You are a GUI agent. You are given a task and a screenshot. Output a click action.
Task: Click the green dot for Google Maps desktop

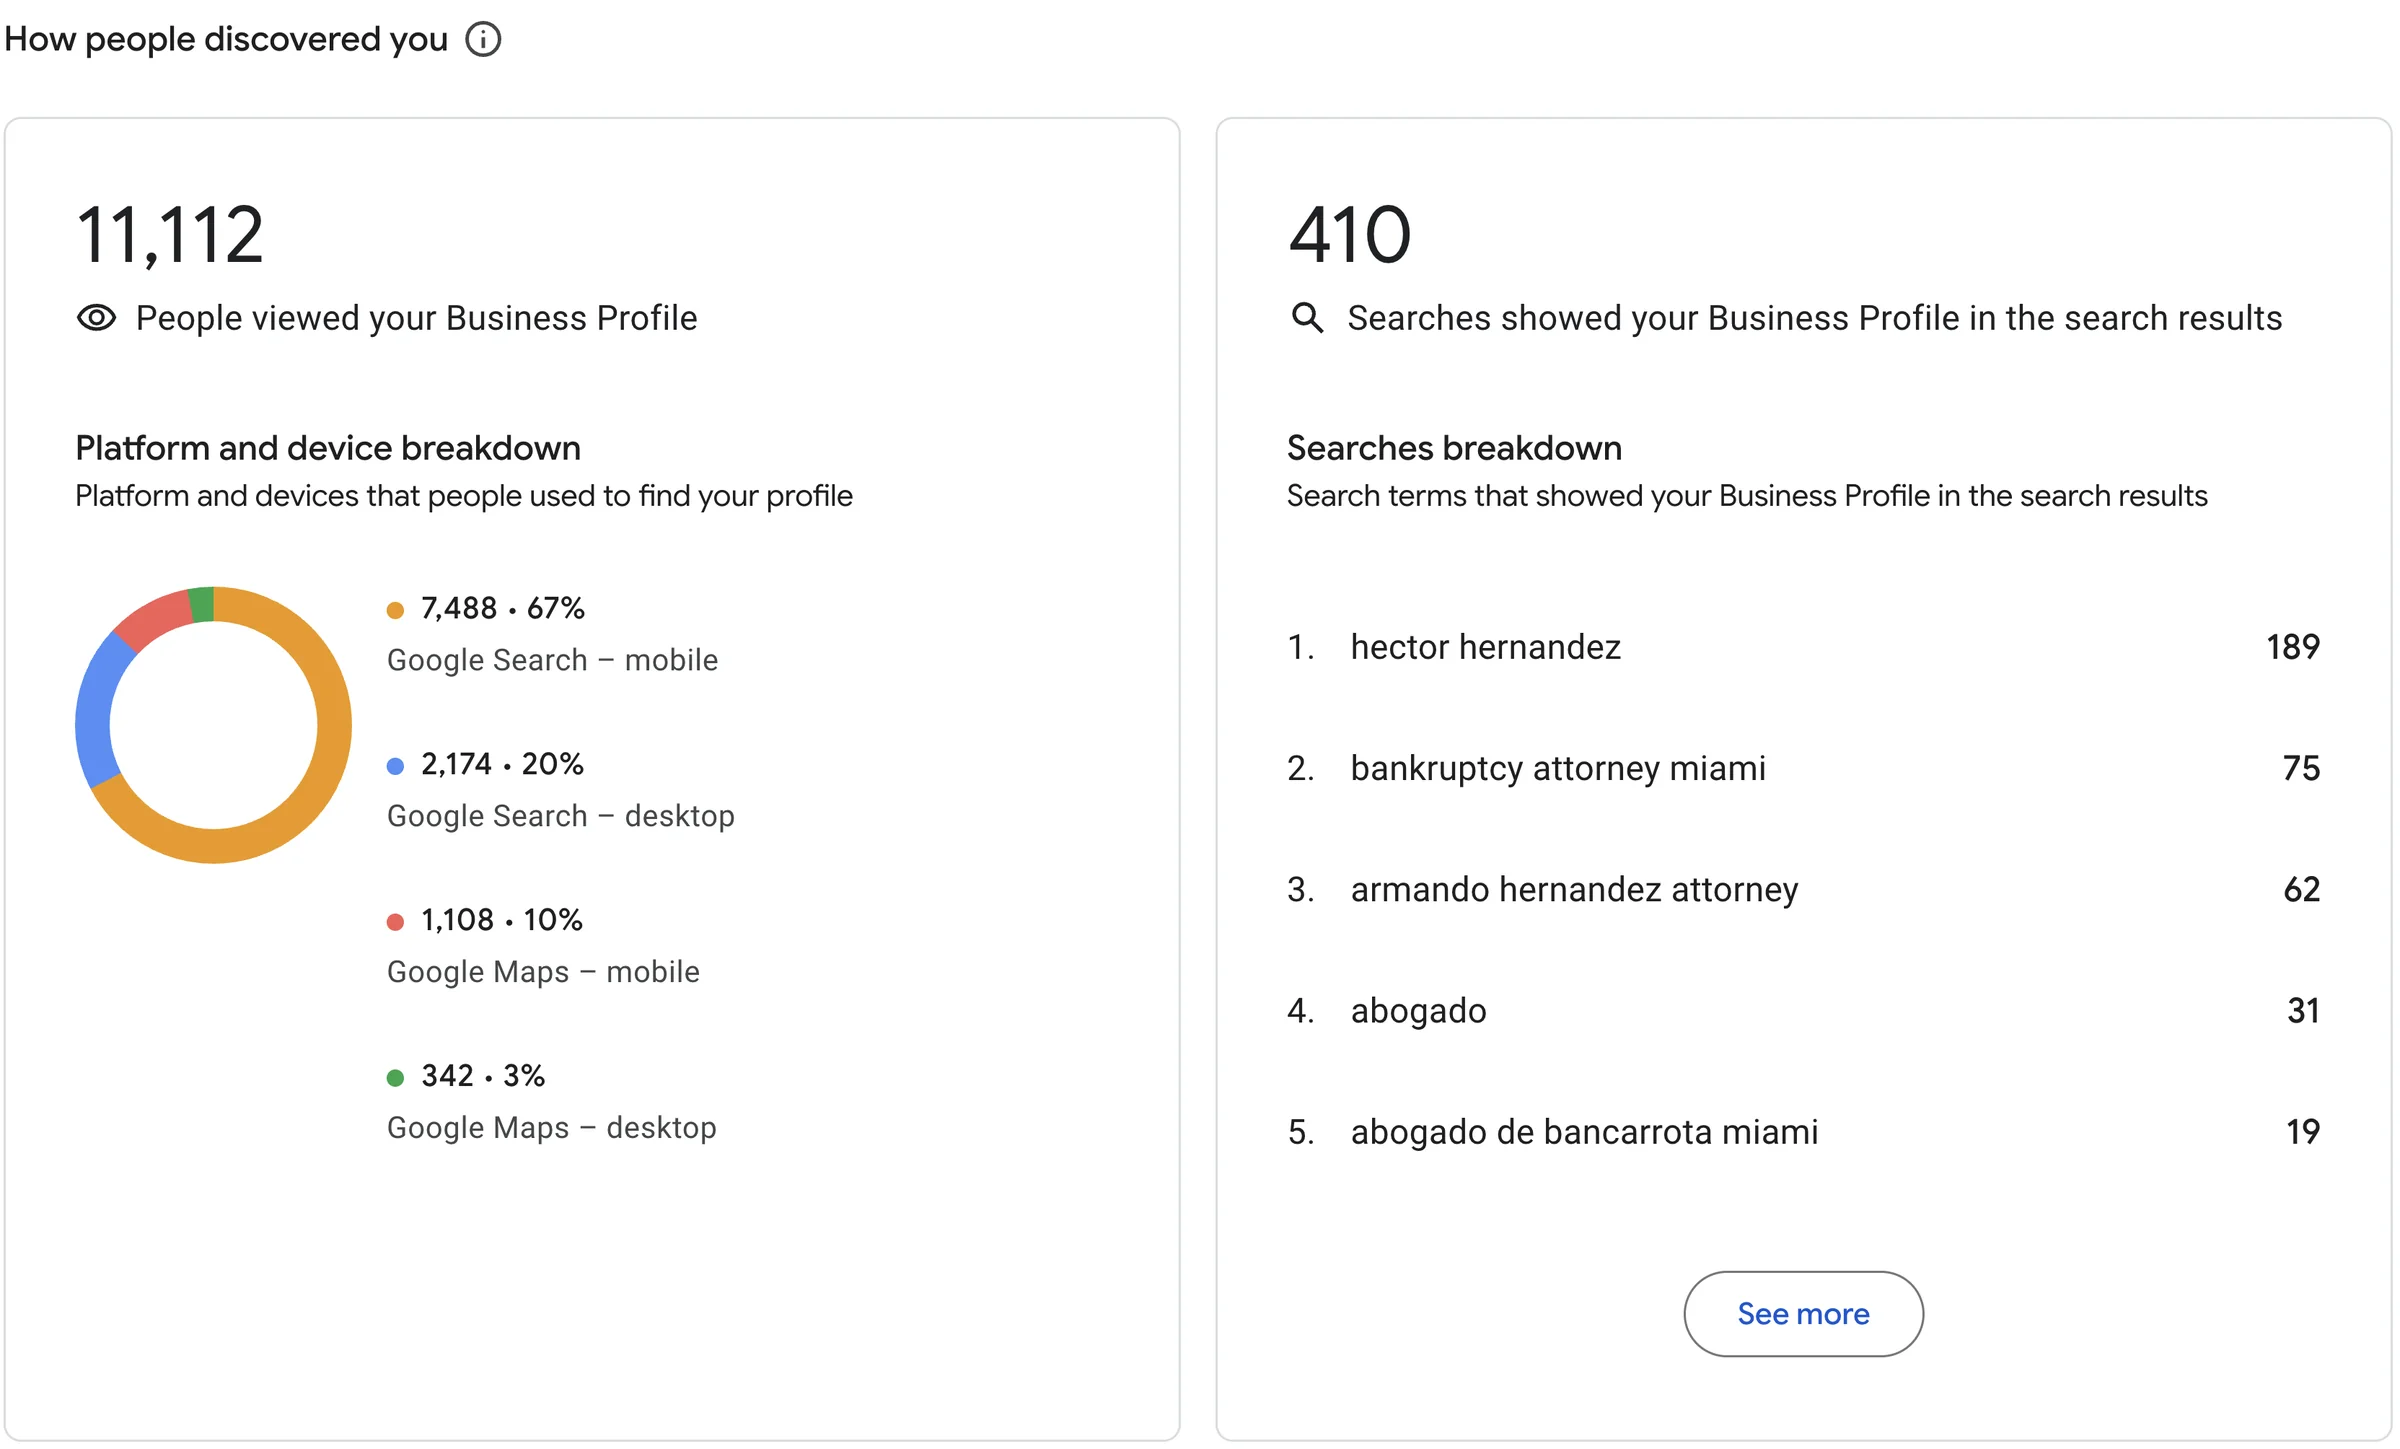(395, 1078)
